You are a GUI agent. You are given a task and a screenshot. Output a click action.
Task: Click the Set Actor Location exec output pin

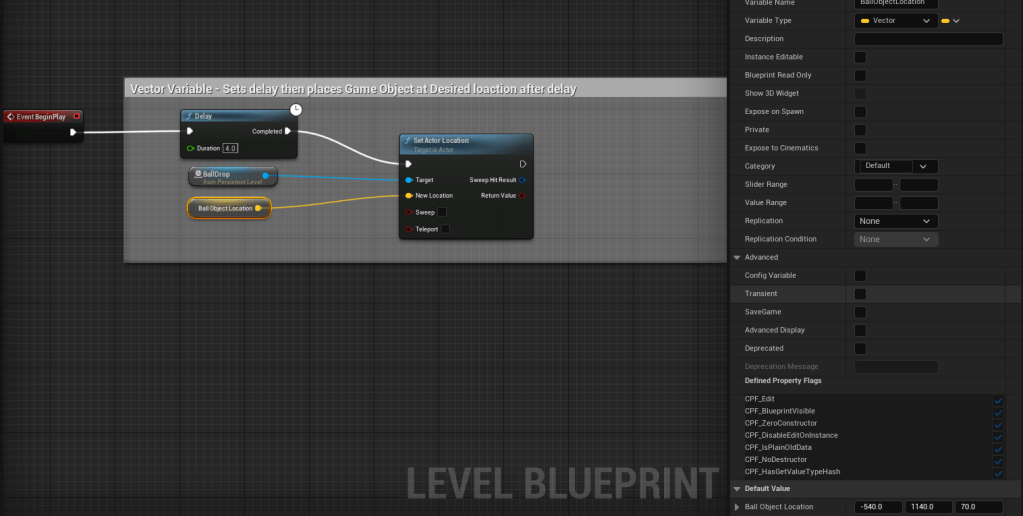click(522, 164)
